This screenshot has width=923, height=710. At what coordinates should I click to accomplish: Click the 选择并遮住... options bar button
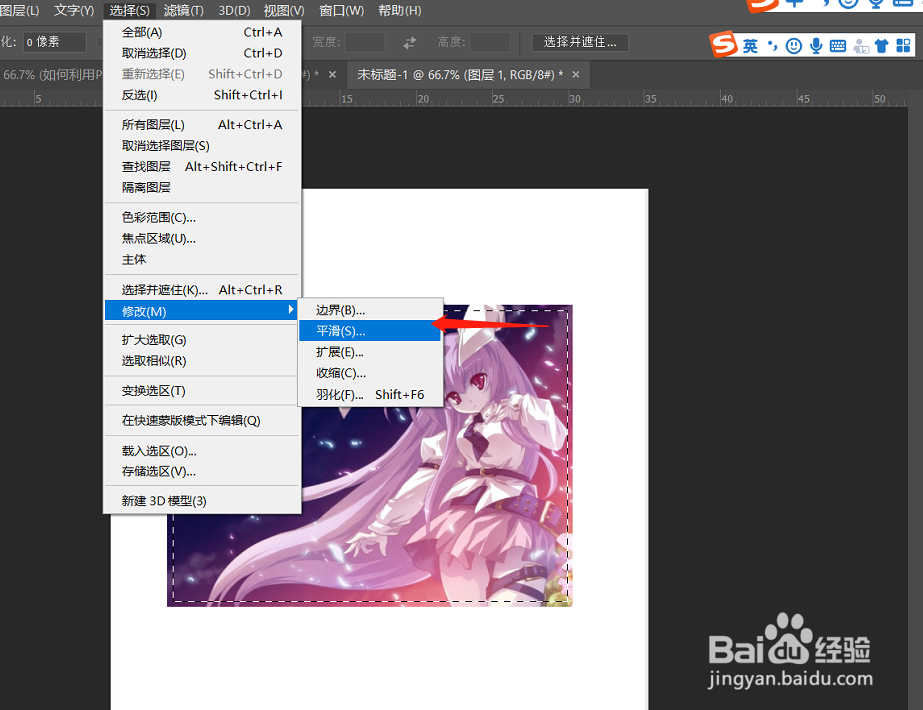click(580, 42)
